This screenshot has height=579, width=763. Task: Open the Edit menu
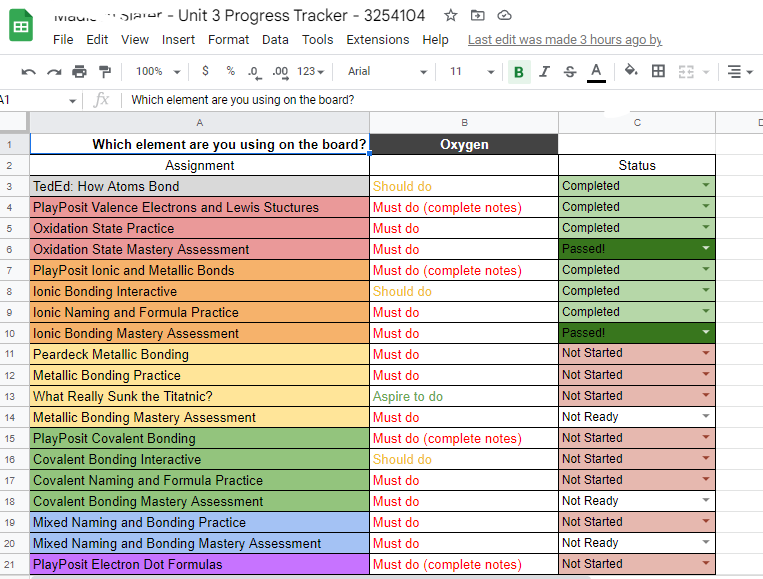click(97, 40)
